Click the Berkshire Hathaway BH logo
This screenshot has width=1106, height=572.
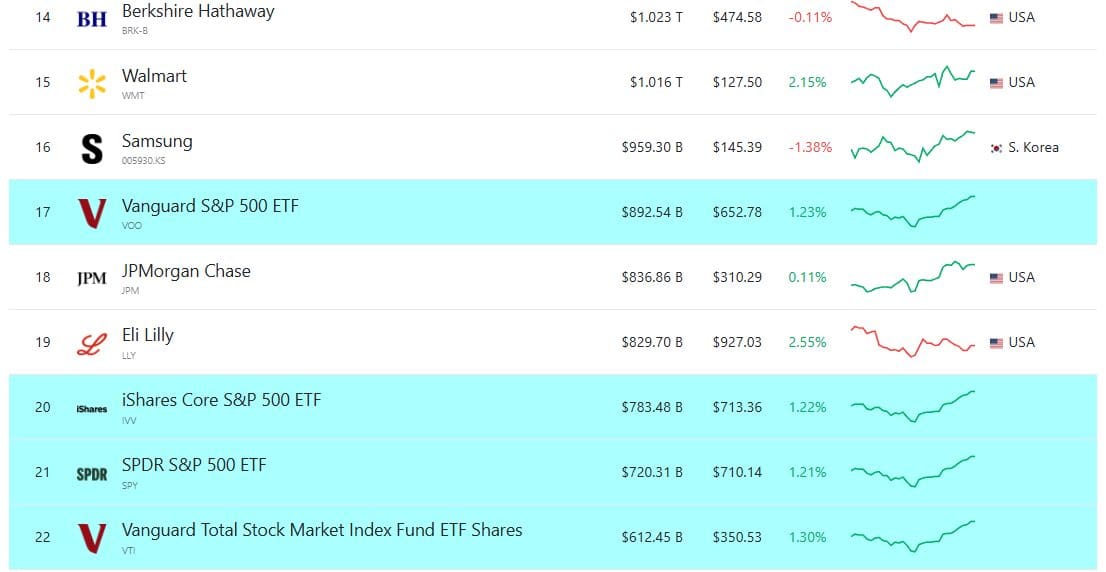(92, 19)
